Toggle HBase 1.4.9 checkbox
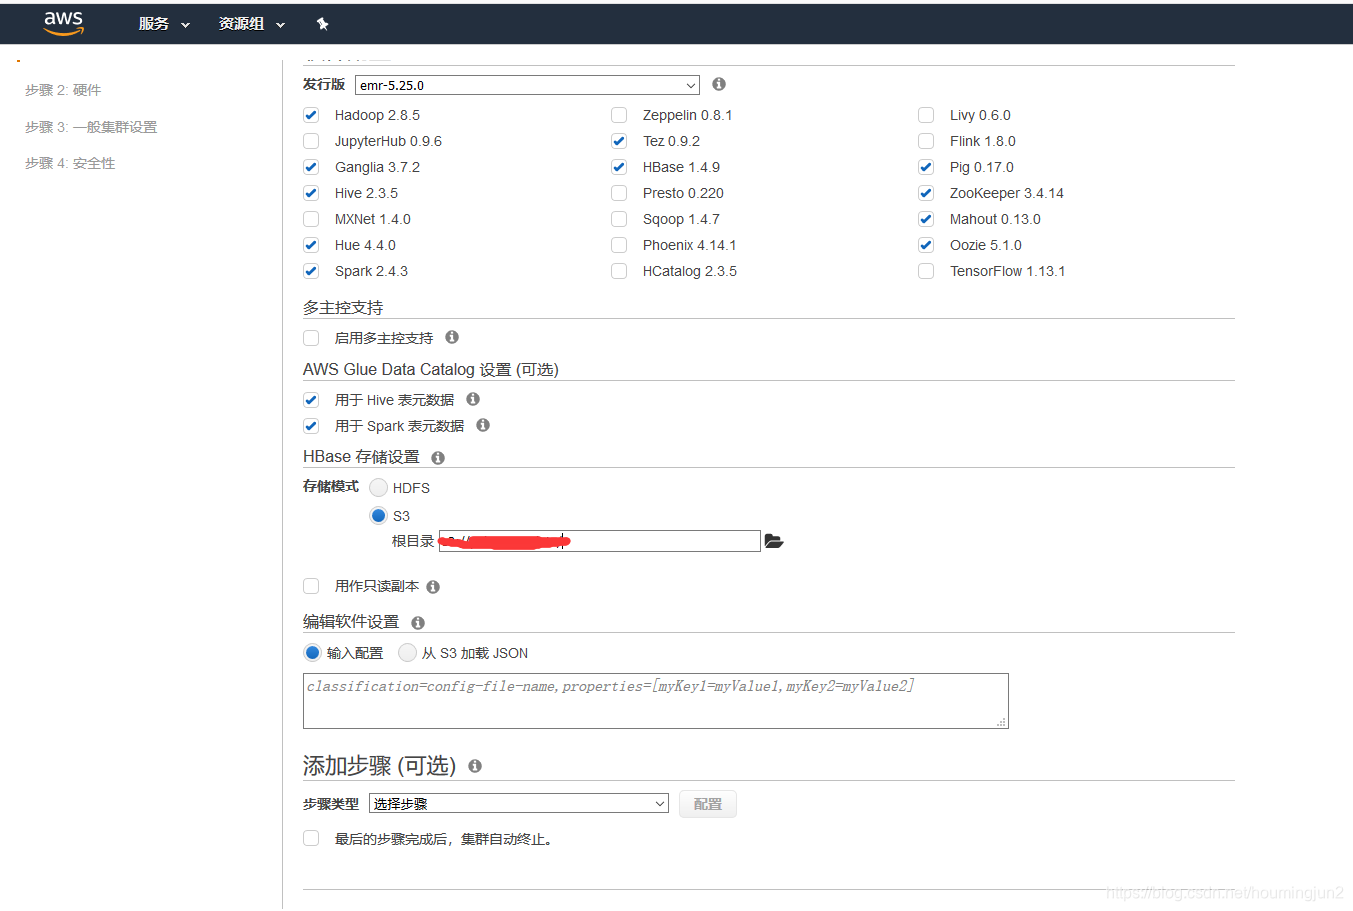This screenshot has height=911, width=1353. click(619, 167)
